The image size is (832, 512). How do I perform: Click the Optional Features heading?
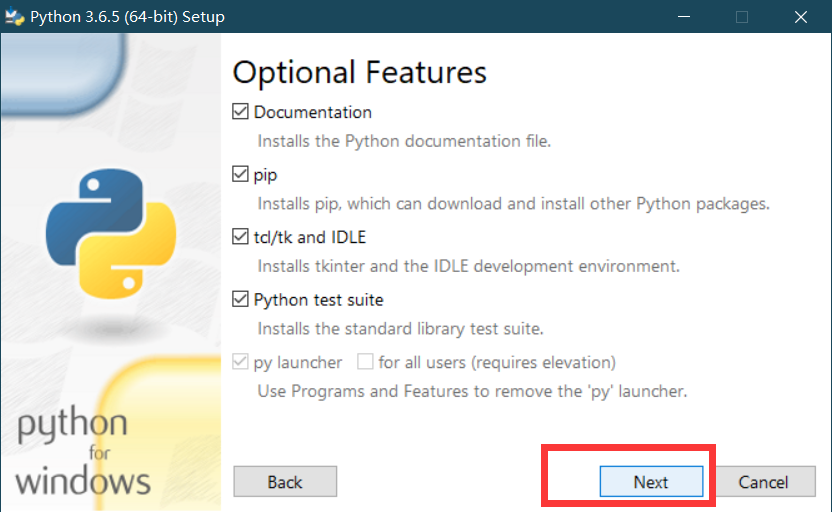pyautogui.click(x=359, y=72)
